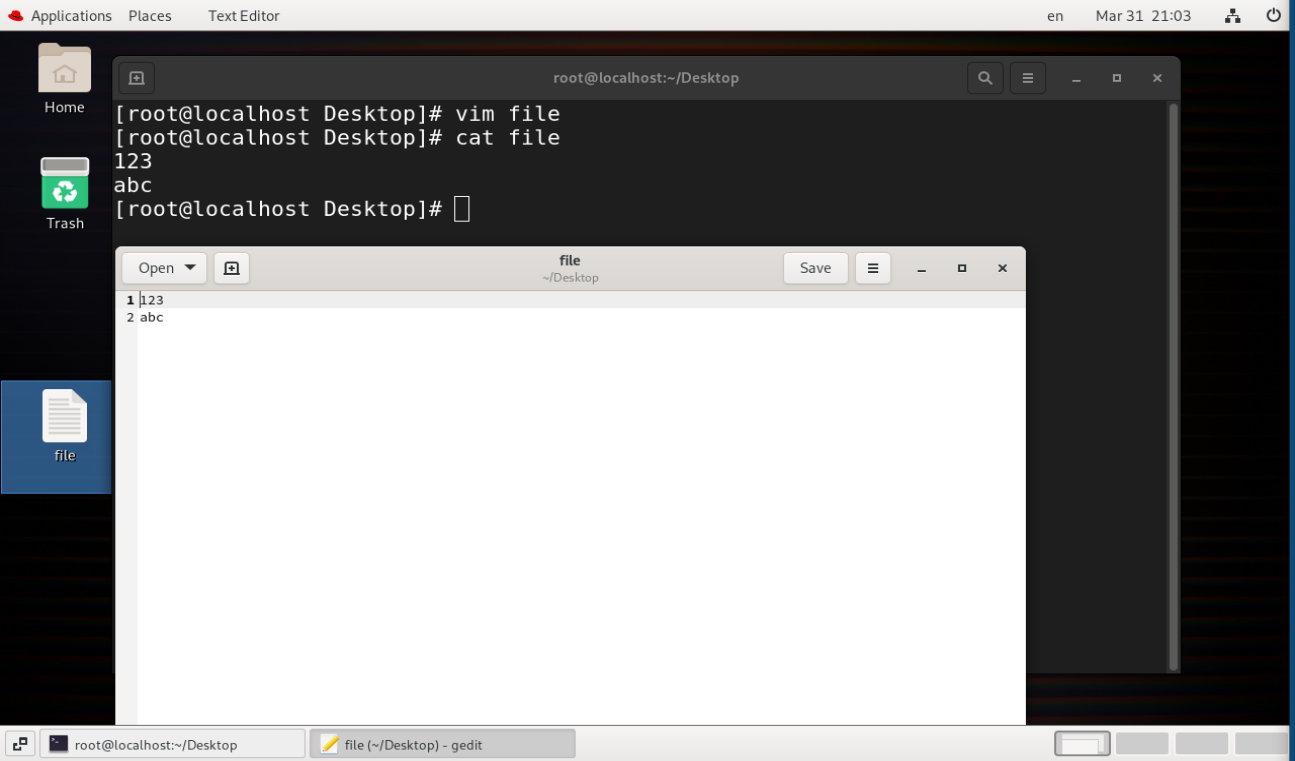Close the terminal window
Screen dimensions: 1295x761
(x=1157, y=78)
